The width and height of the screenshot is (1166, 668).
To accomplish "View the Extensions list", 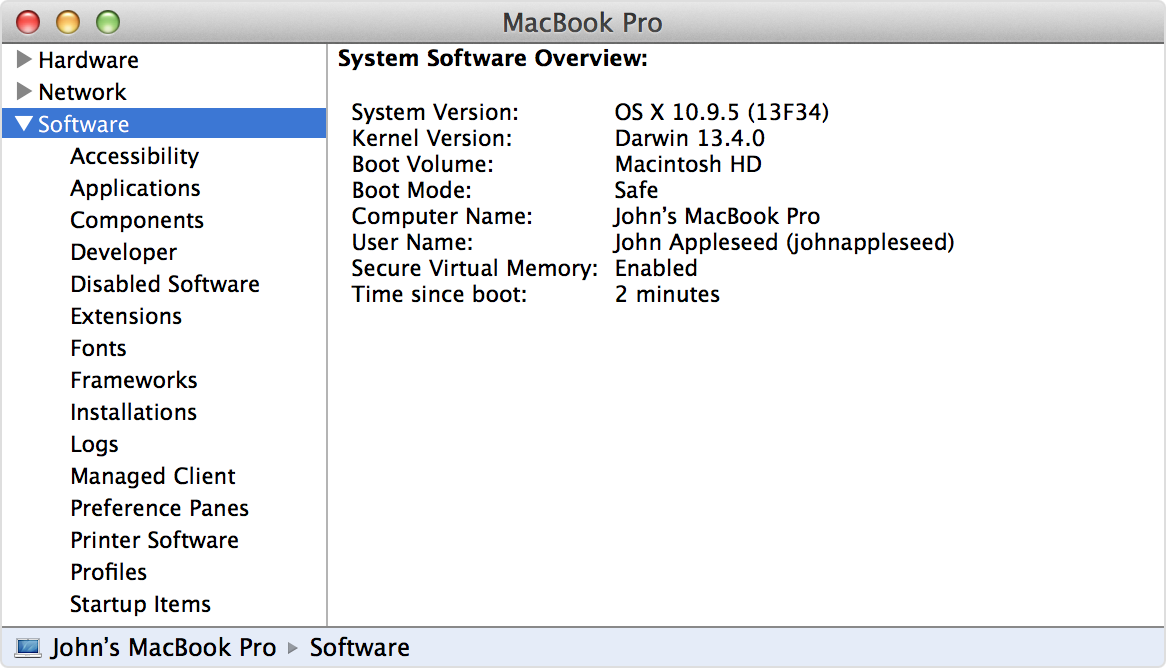I will click(126, 316).
